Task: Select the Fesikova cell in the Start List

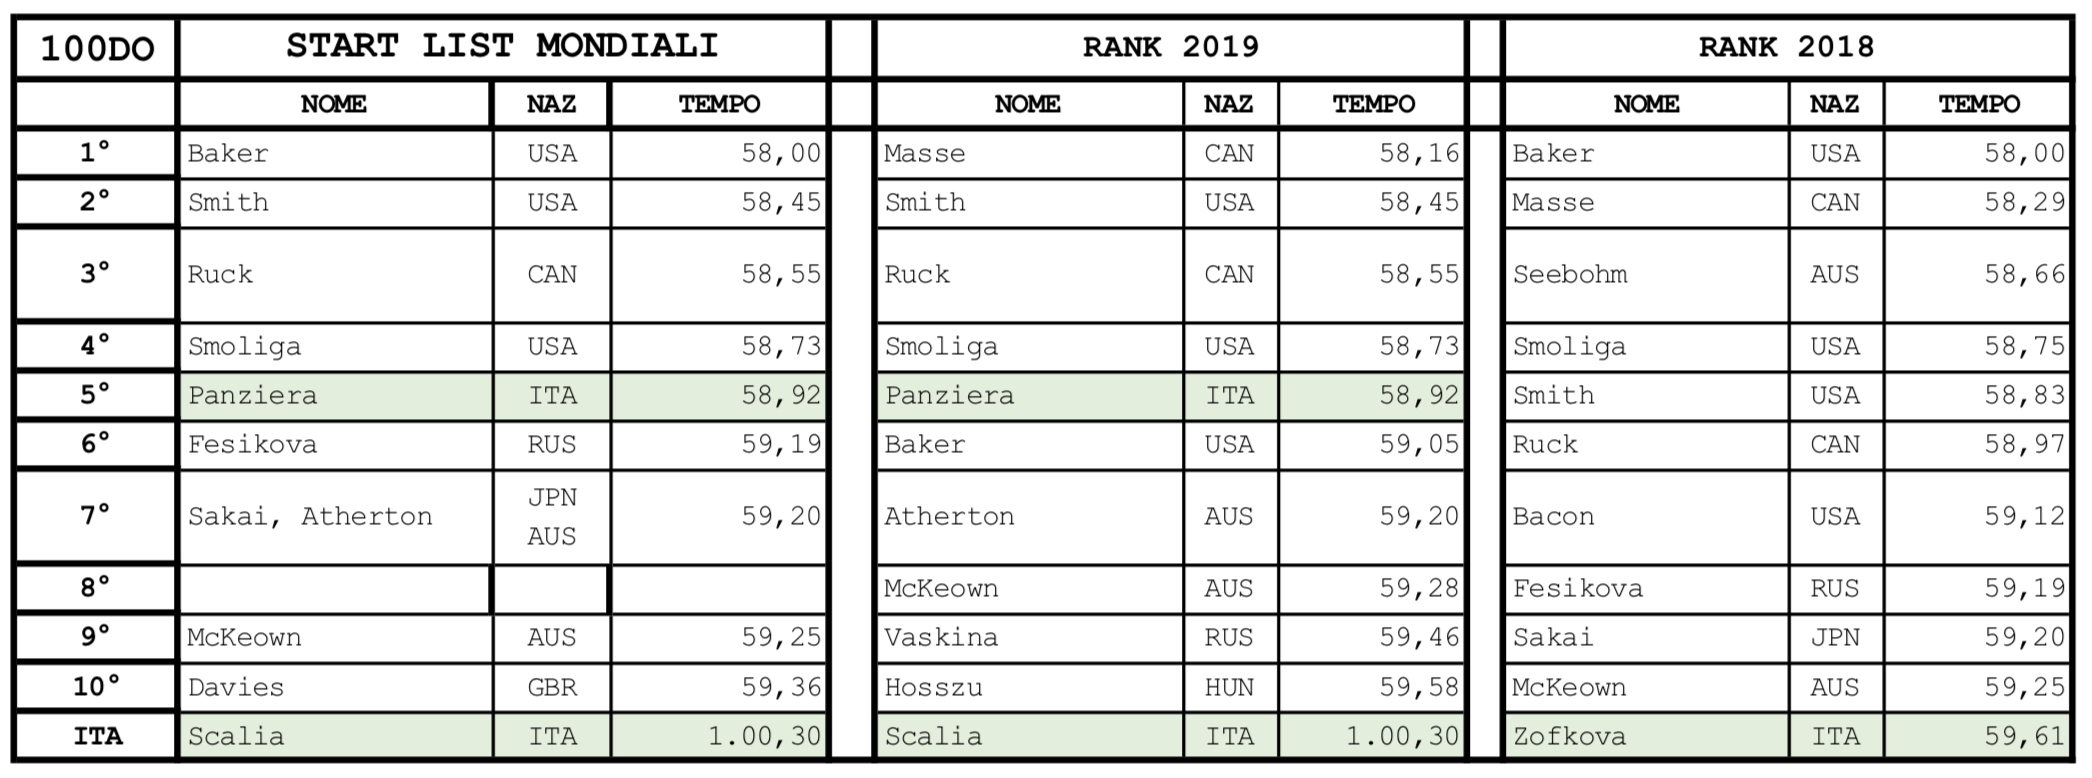Action: [x=336, y=445]
